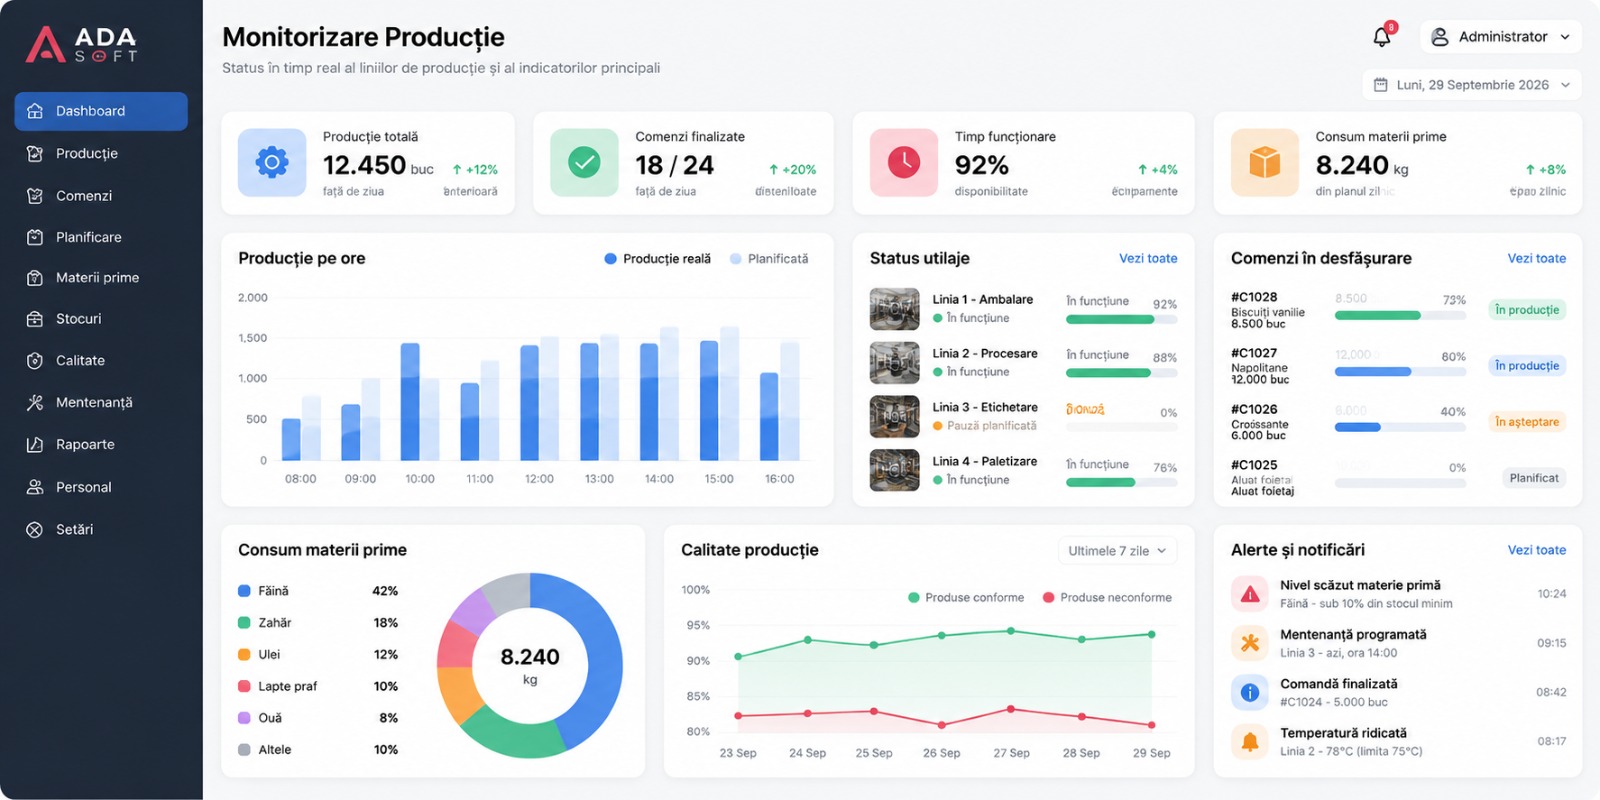Click the Planificat badge for order #C1025

point(1534,478)
